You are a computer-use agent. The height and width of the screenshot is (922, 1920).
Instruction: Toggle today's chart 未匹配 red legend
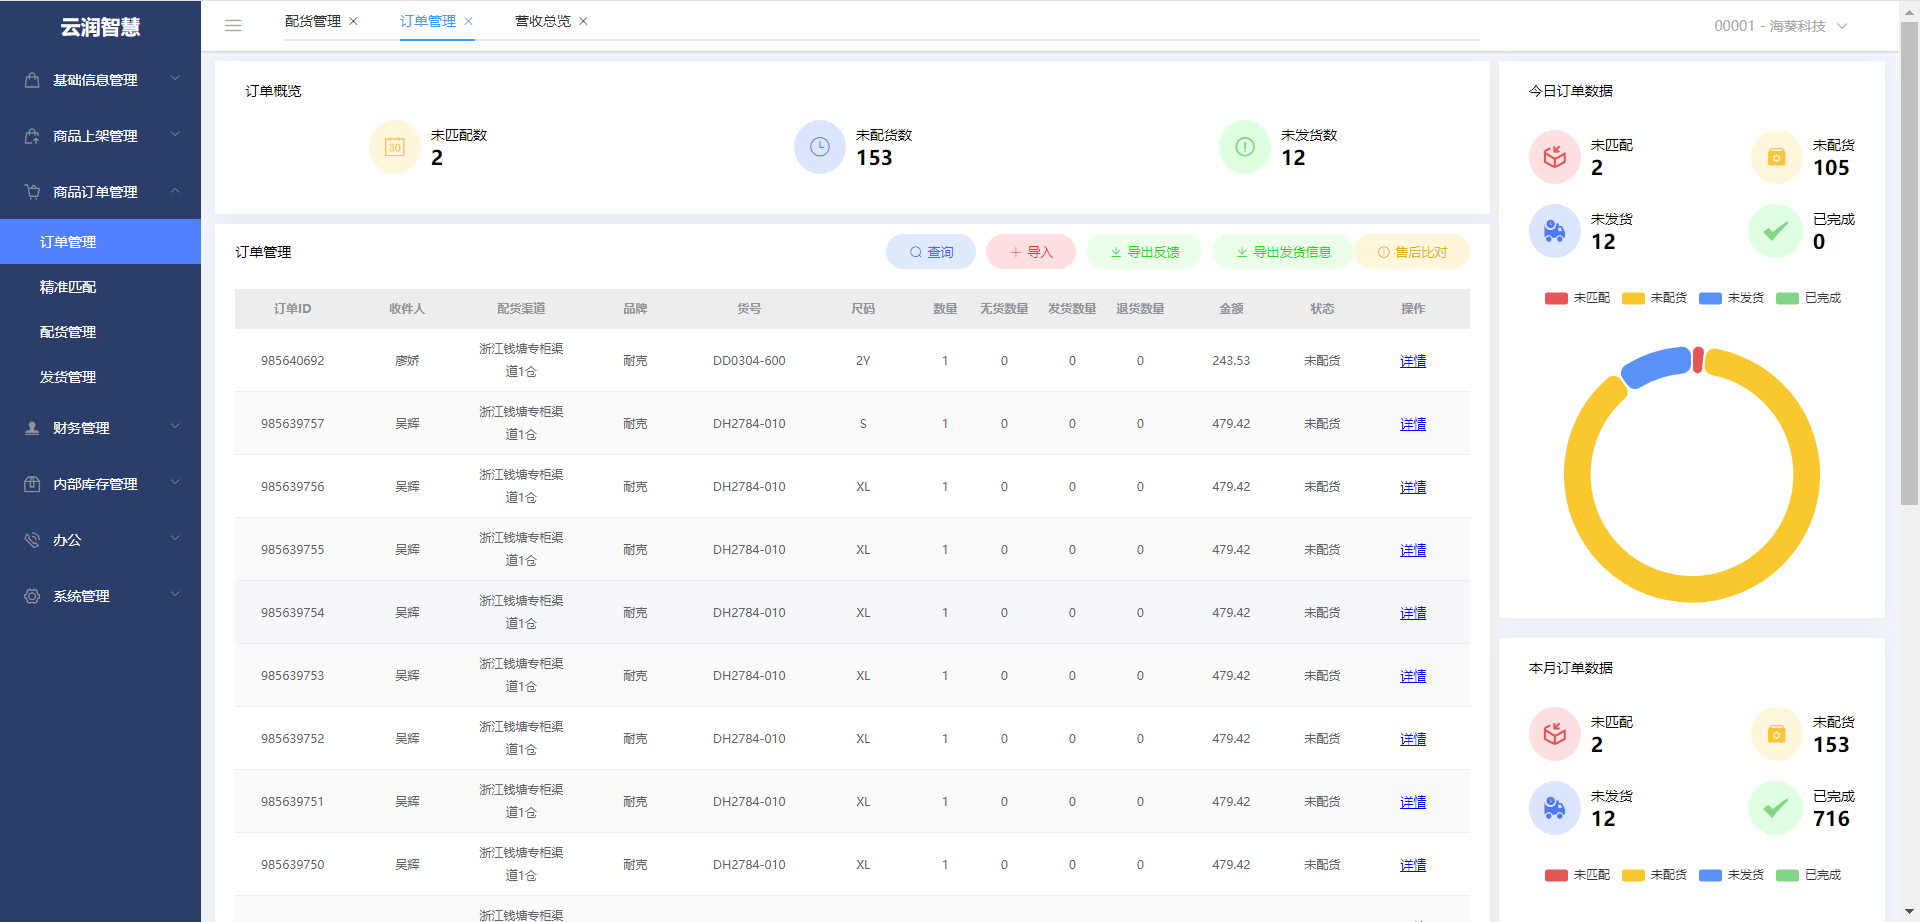pyautogui.click(x=1577, y=298)
